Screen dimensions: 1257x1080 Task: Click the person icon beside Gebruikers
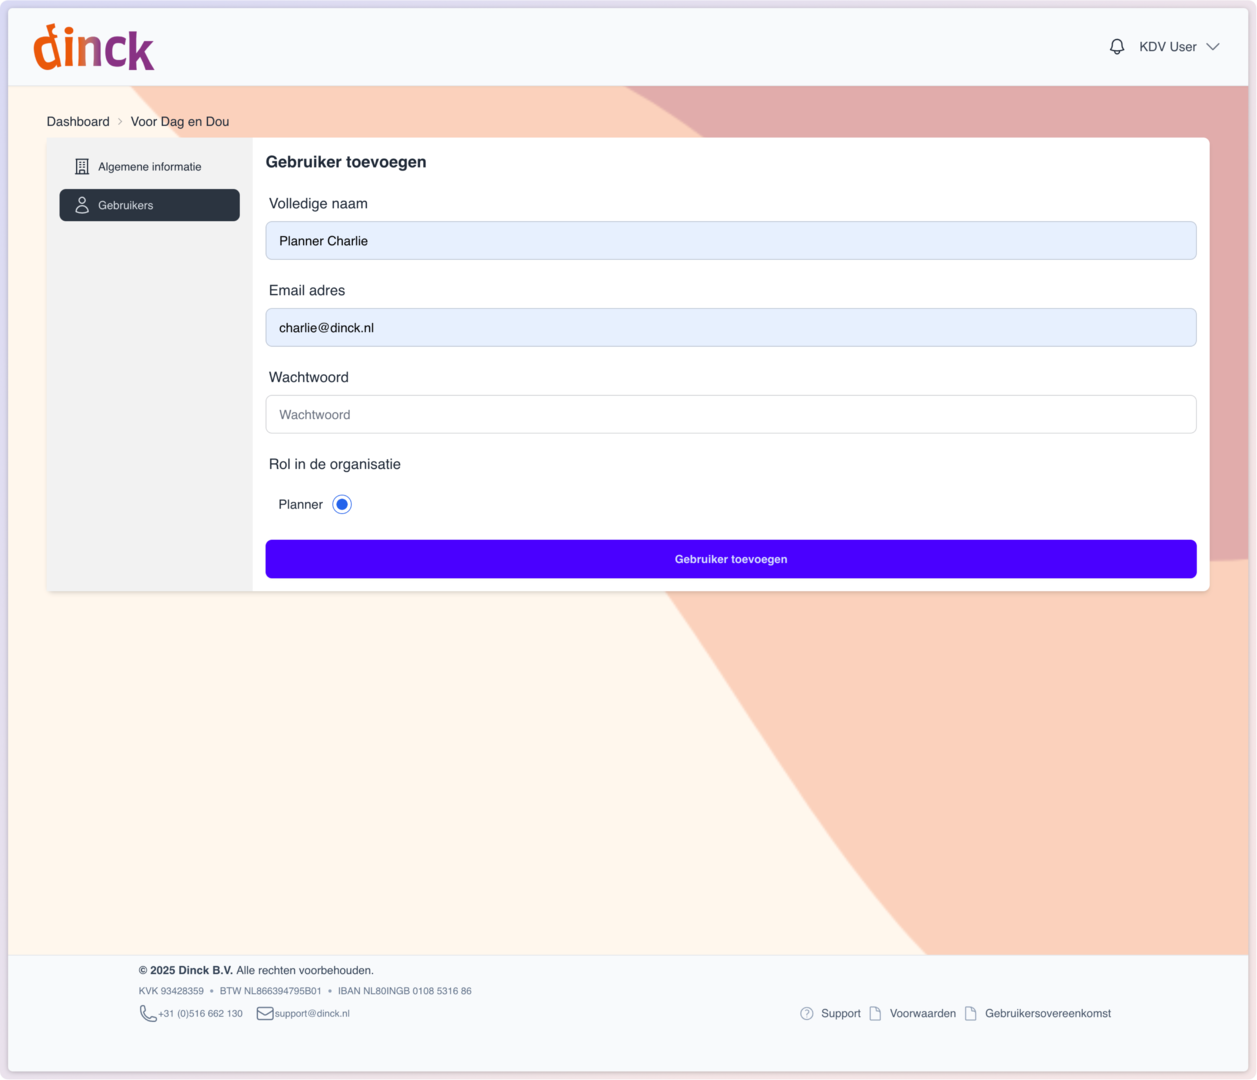(82, 205)
